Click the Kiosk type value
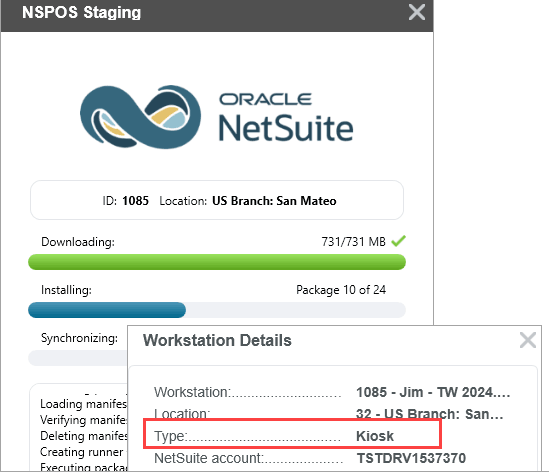This screenshot has width=549, height=472. coord(375,436)
